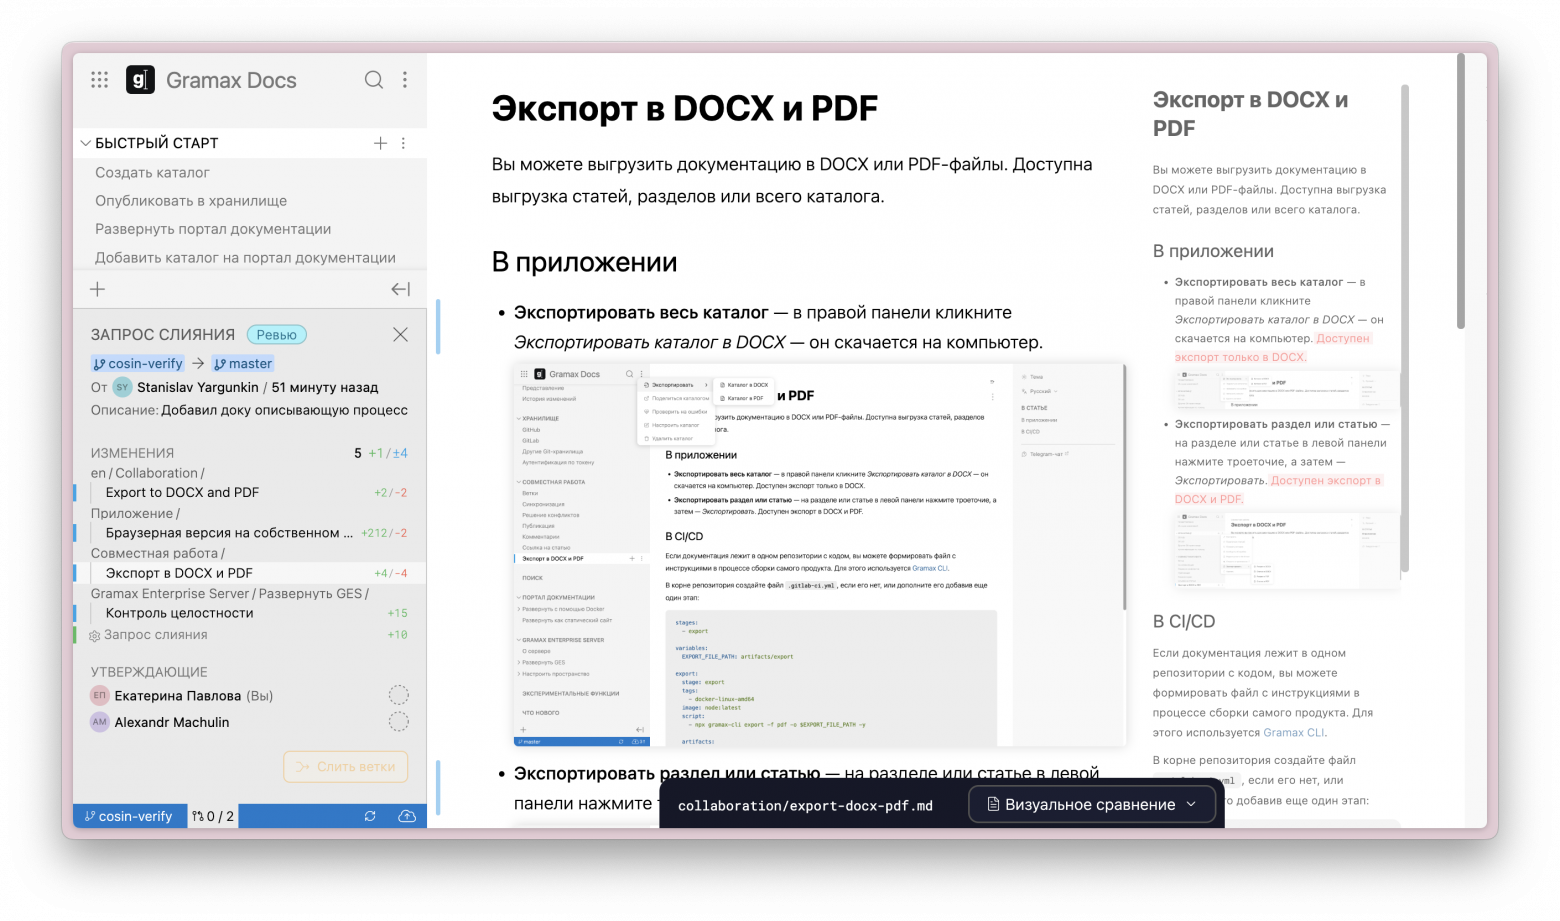Collapse the БЫСТРЫЙ СТАРТ section chevron
This screenshot has height=921, width=1560.
(85, 143)
